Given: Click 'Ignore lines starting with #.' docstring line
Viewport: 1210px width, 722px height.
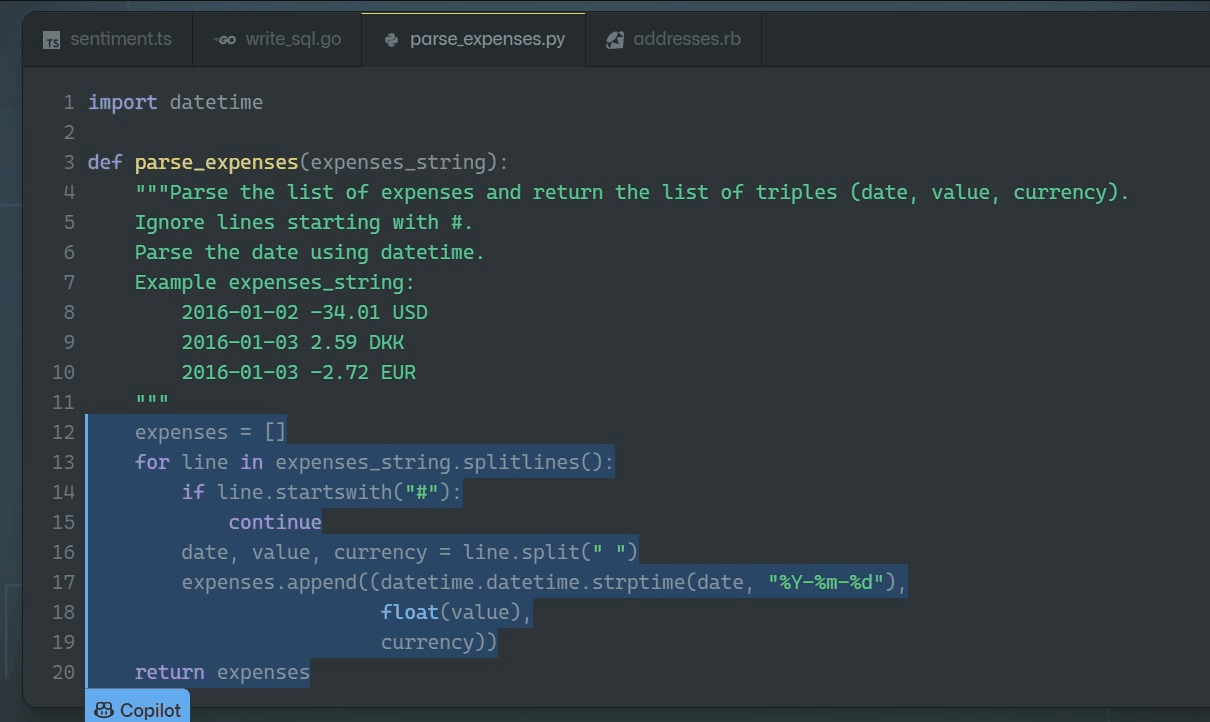Looking at the screenshot, I should tap(304, 222).
